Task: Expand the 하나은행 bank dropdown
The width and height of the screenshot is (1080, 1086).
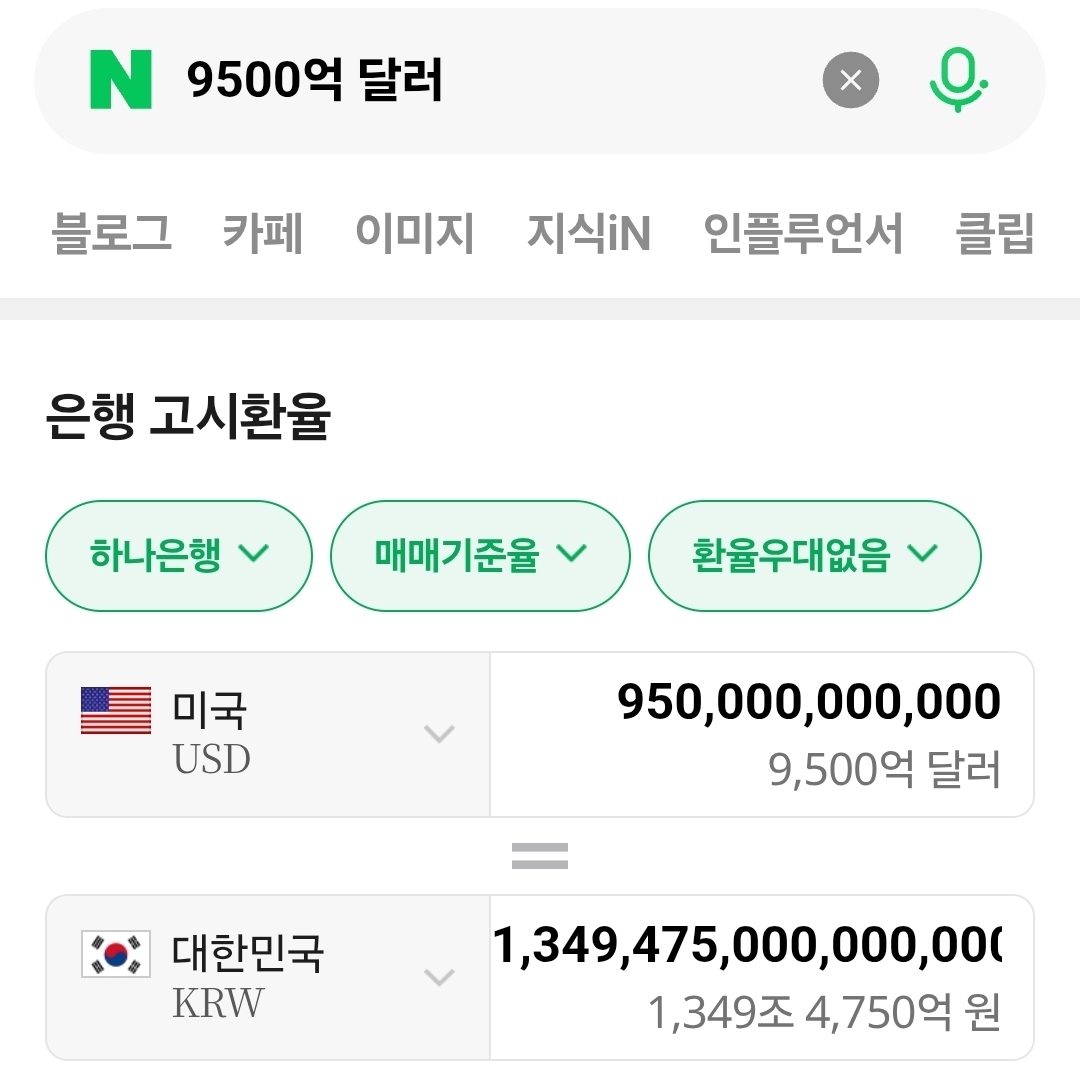Action: [x=179, y=555]
